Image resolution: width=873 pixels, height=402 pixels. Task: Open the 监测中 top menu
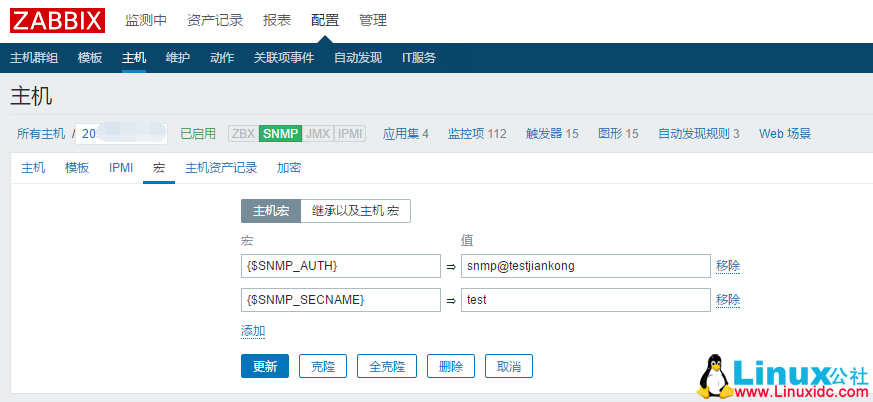pyautogui.click(x=146, y=20)
